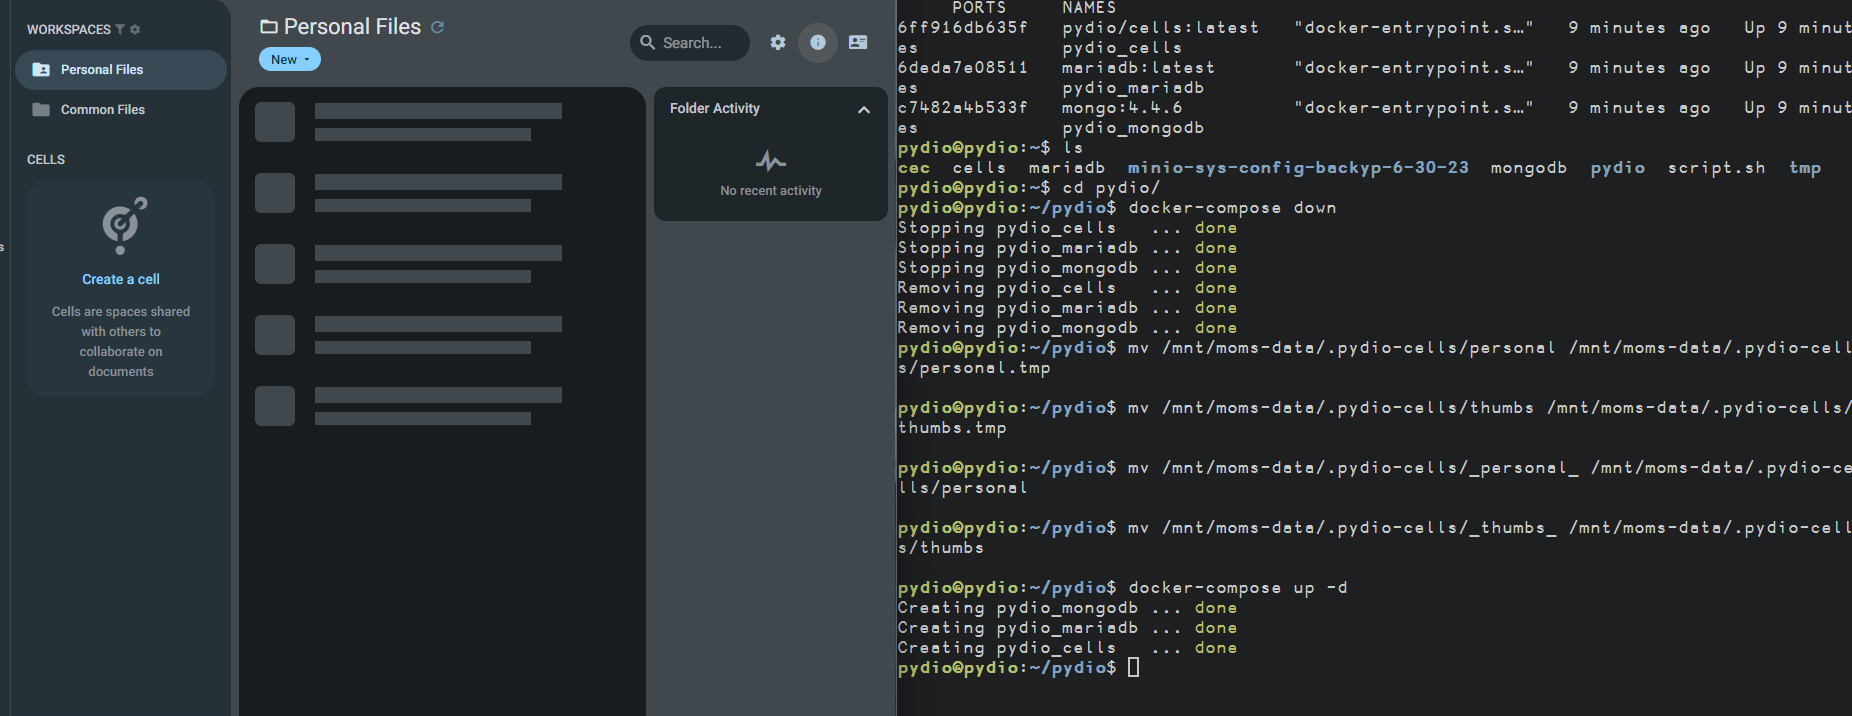The height and width of the screenshot is (716, 1852).
Task: Click the docker-compose down command in terminal
Action: (x=1232, y=208)
